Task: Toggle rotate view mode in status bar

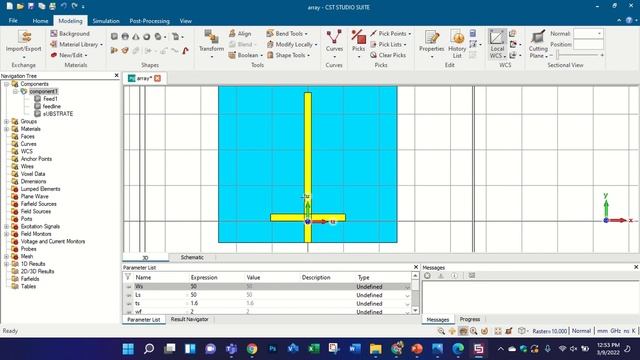Action: [x=463, y=331]
